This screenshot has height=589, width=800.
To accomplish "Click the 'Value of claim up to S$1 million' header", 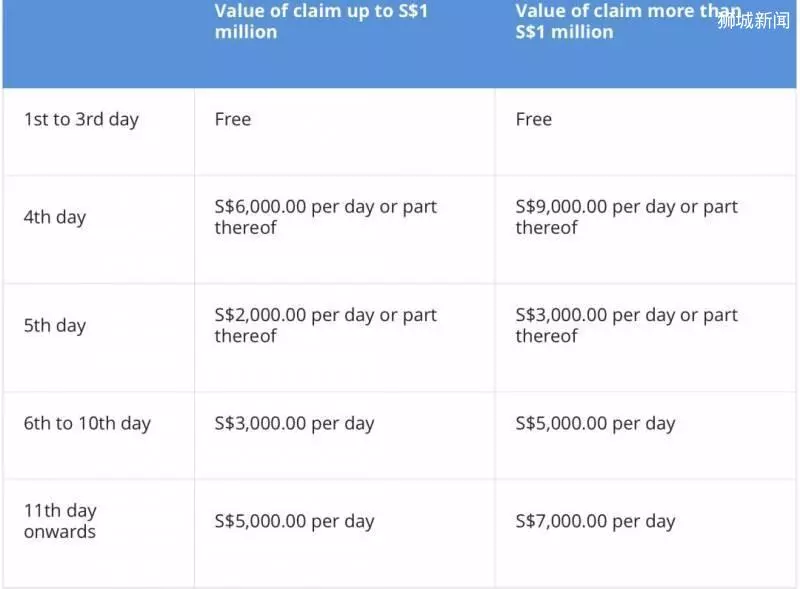I will click(321, 21).
